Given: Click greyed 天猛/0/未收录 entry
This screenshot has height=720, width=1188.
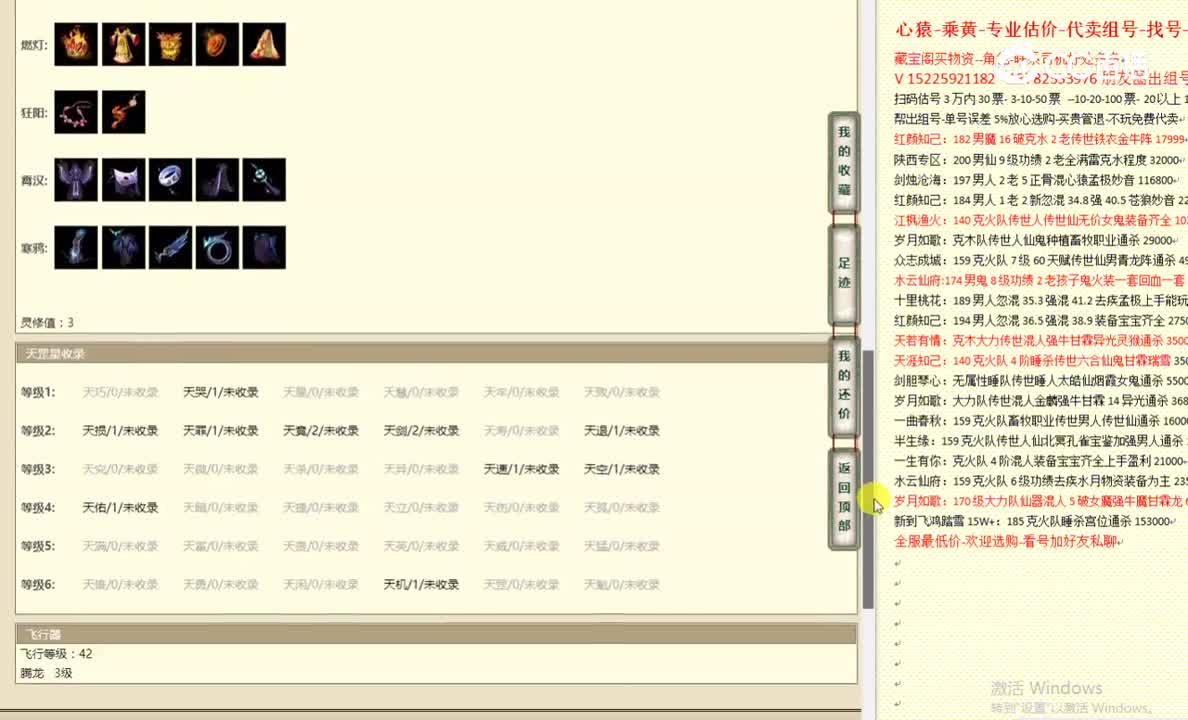Looking at the screenshot, I should (622, 546).
